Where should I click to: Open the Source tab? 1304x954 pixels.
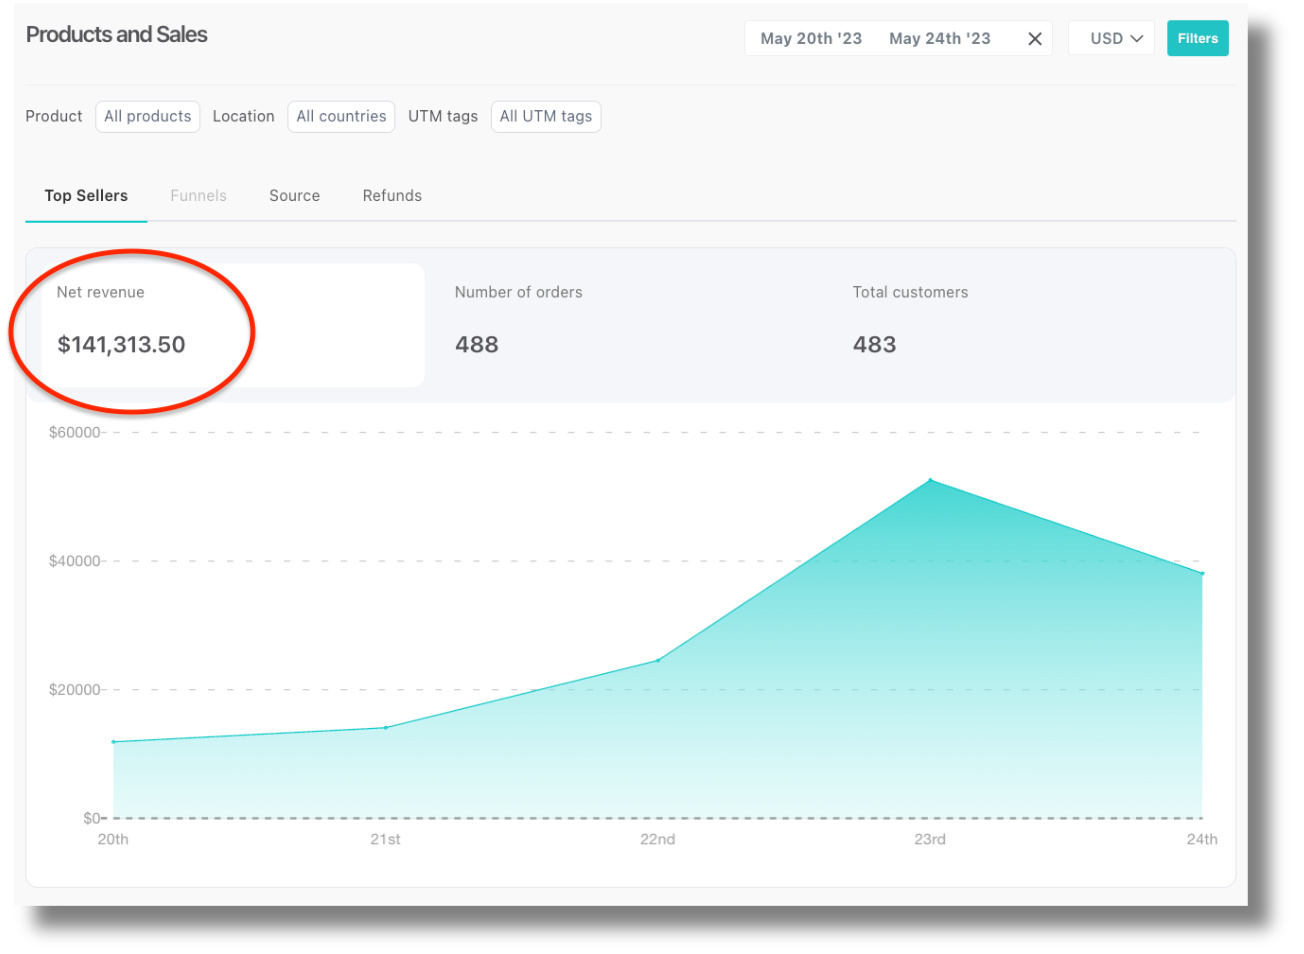pyautogui.click(x=294, y=196)
